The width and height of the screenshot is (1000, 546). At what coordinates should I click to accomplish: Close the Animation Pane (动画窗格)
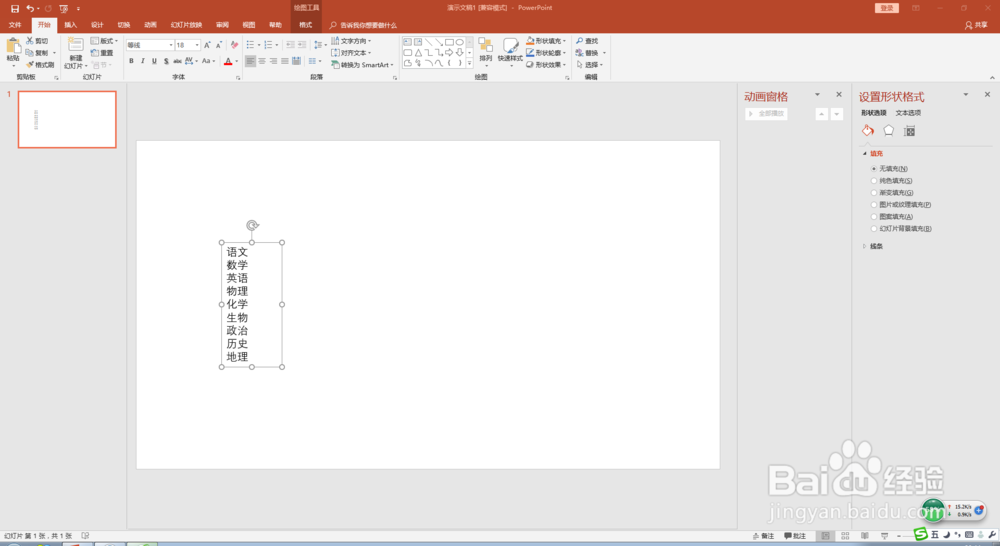pyautogui.click(x=839, y=94)
